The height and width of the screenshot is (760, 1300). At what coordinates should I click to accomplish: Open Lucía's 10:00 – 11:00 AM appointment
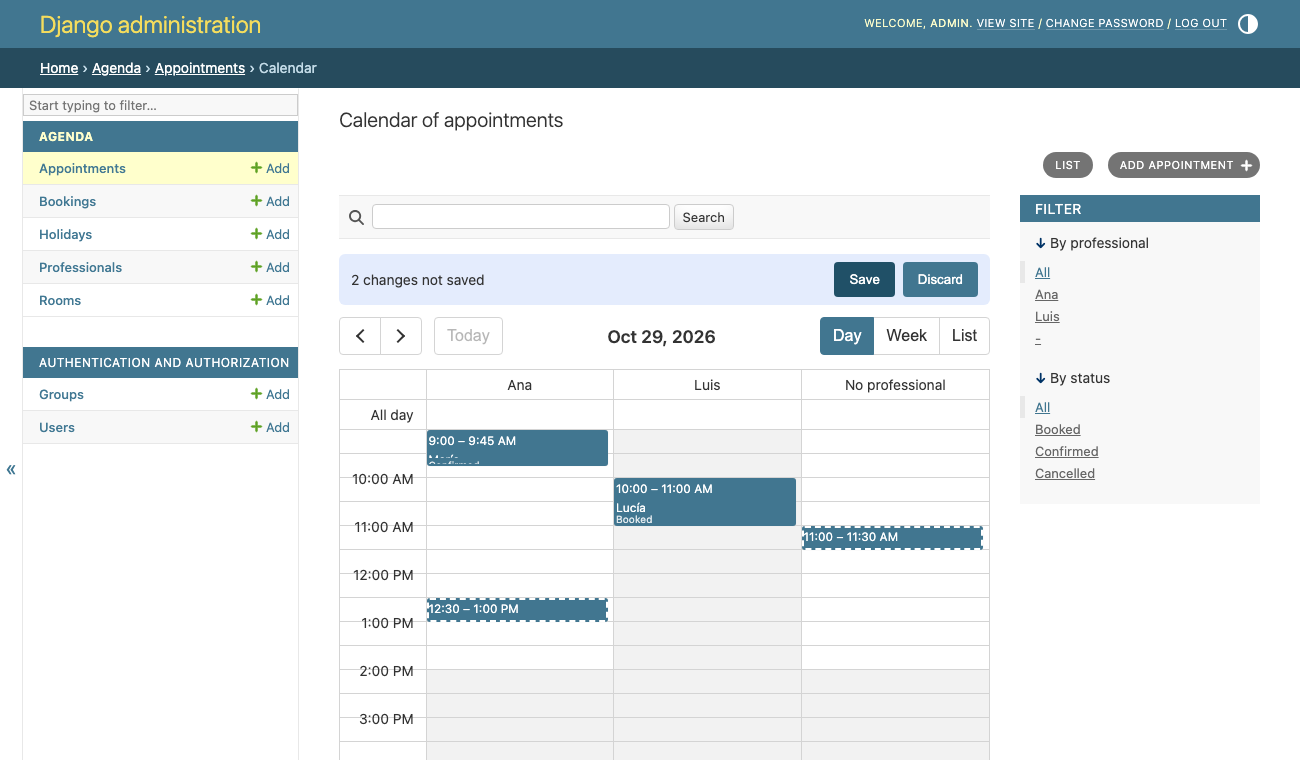coord(705,502)
